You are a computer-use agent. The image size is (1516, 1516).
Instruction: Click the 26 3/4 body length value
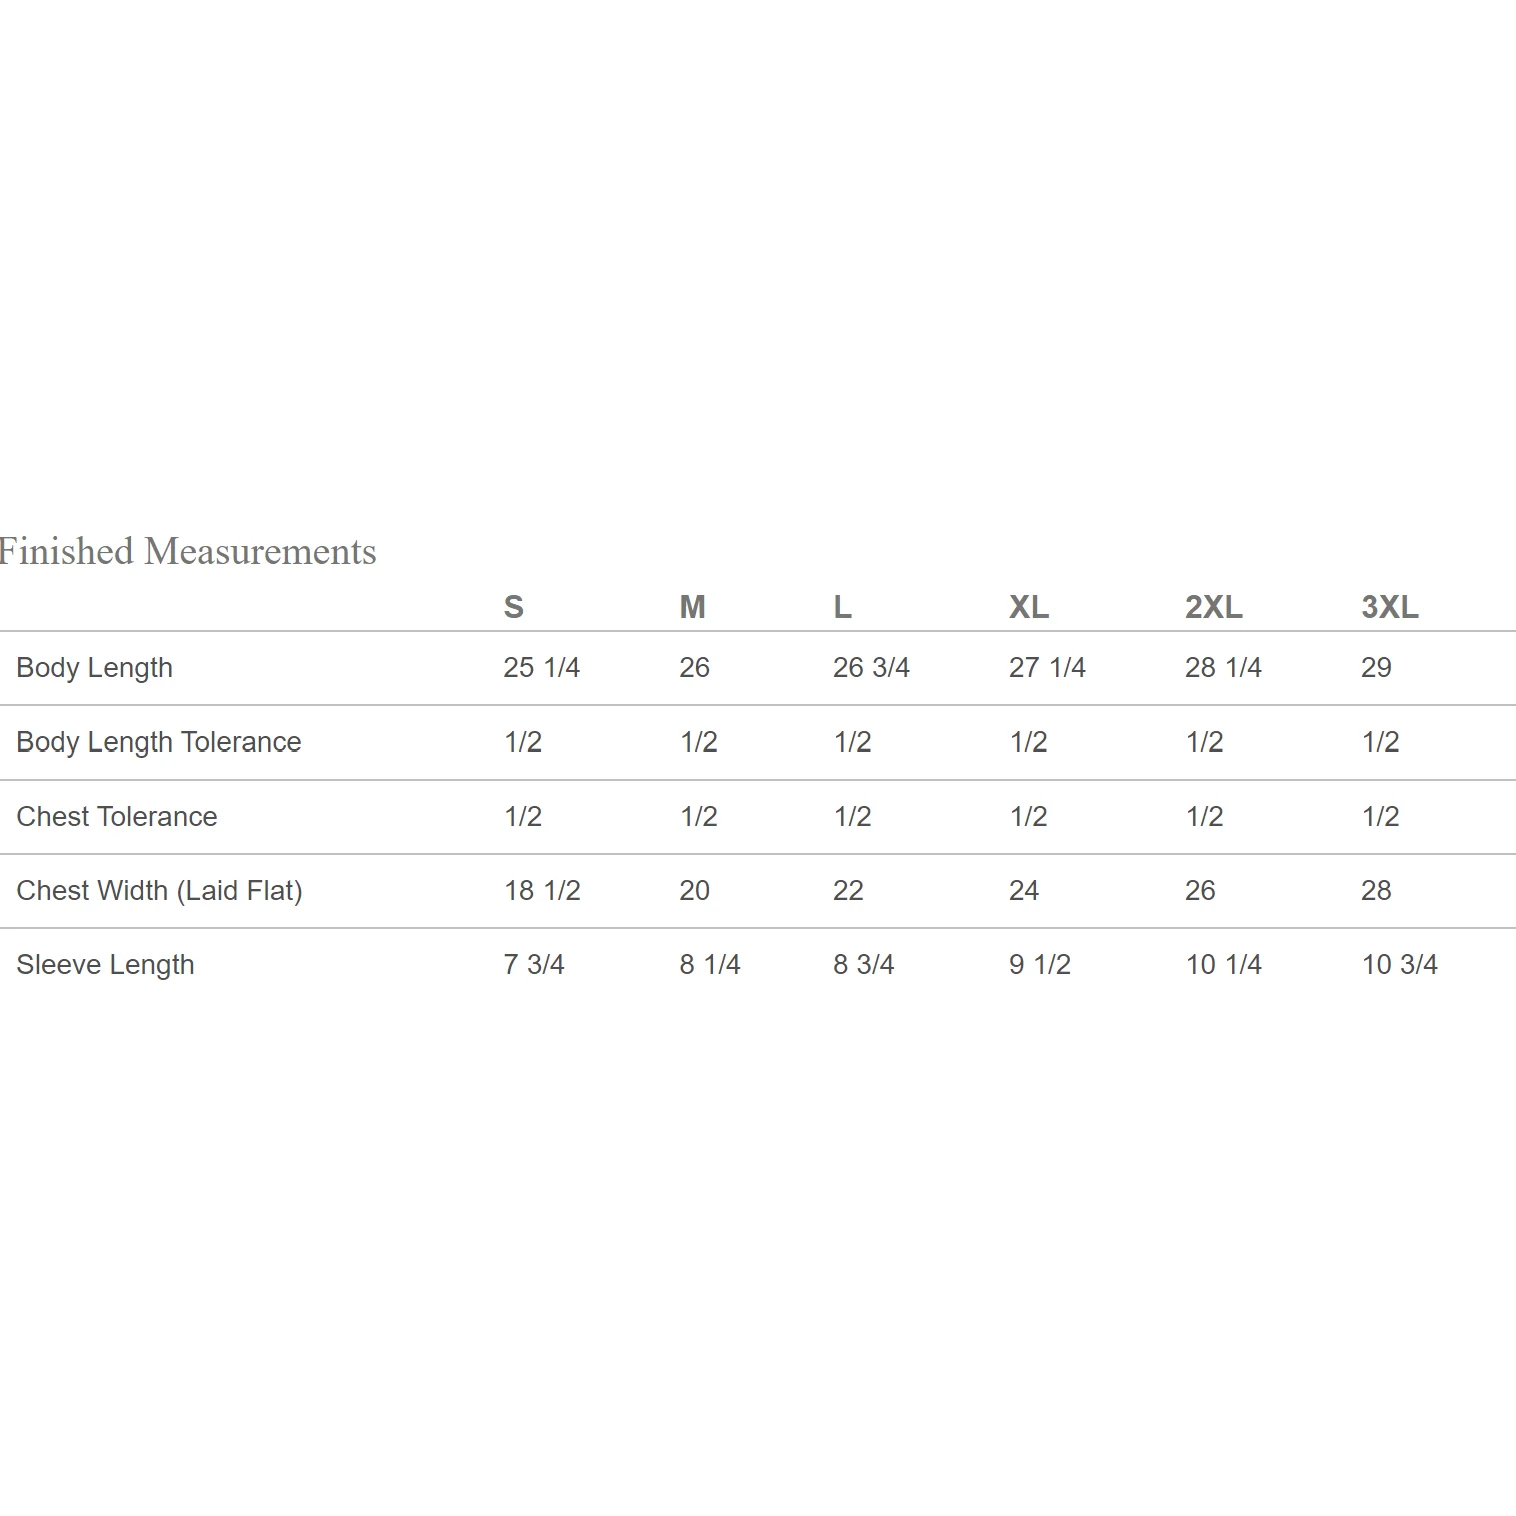click(872, 667)
